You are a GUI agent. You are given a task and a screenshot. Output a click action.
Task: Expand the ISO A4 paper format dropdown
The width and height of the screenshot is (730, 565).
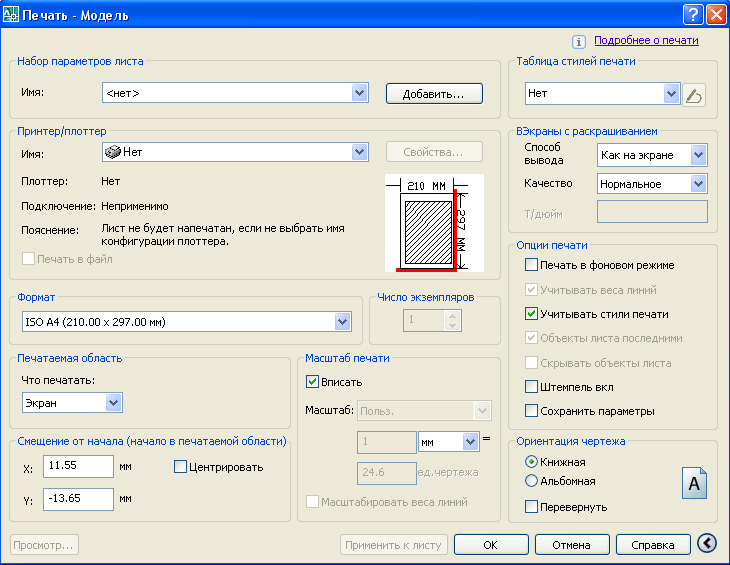click(187, 322)
